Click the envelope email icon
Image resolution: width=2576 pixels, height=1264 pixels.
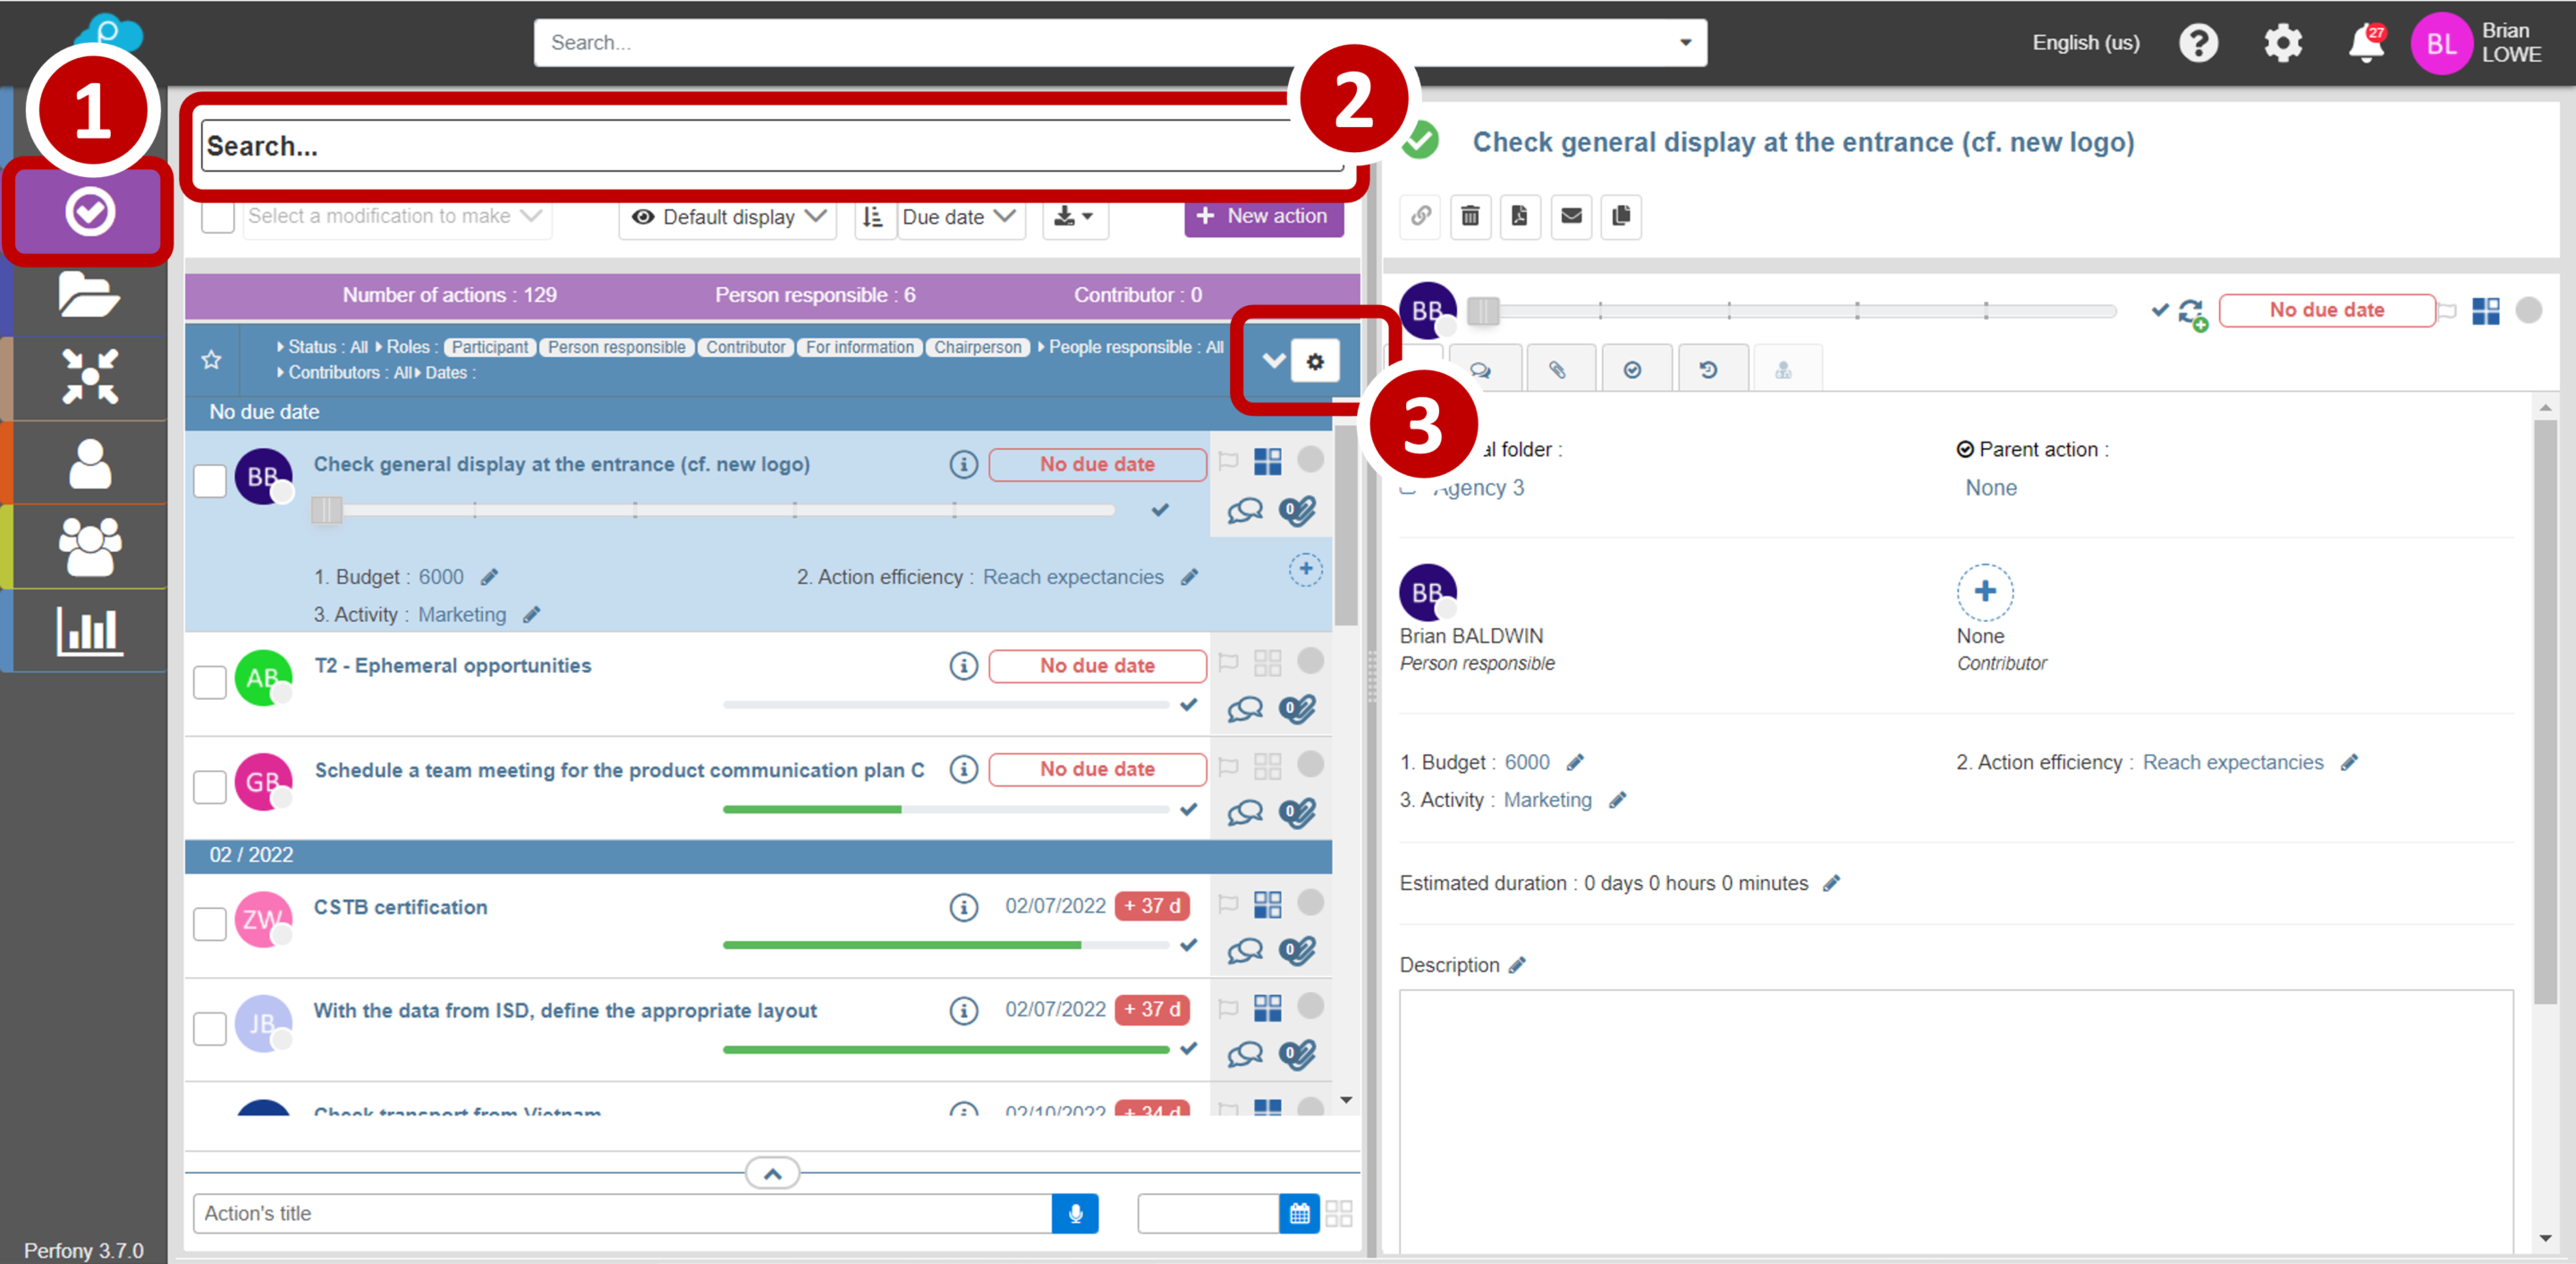[x=1571, y=216]
